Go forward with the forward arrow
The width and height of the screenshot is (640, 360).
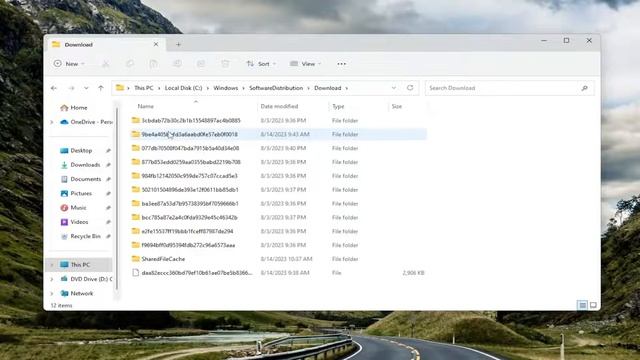[71, 88]
